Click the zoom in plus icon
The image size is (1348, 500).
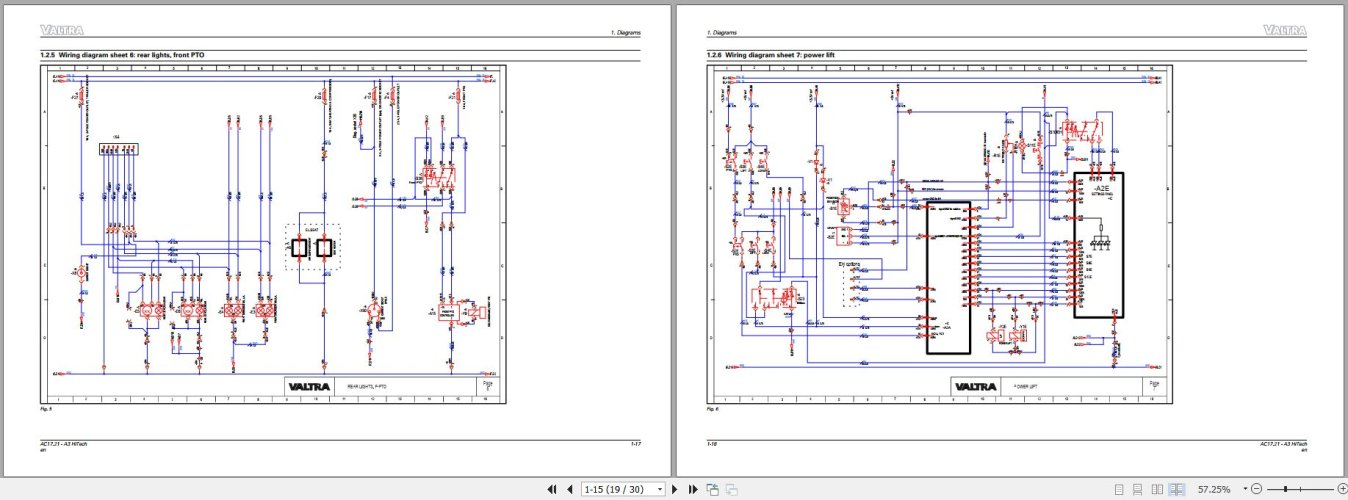(1341, 489)
